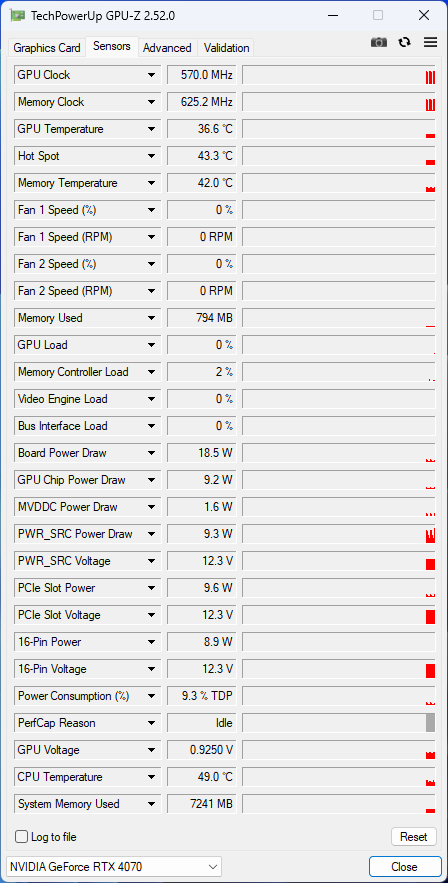Take a screenshot with the camera icon
The image size is (448, 883).
click(379, 42)
